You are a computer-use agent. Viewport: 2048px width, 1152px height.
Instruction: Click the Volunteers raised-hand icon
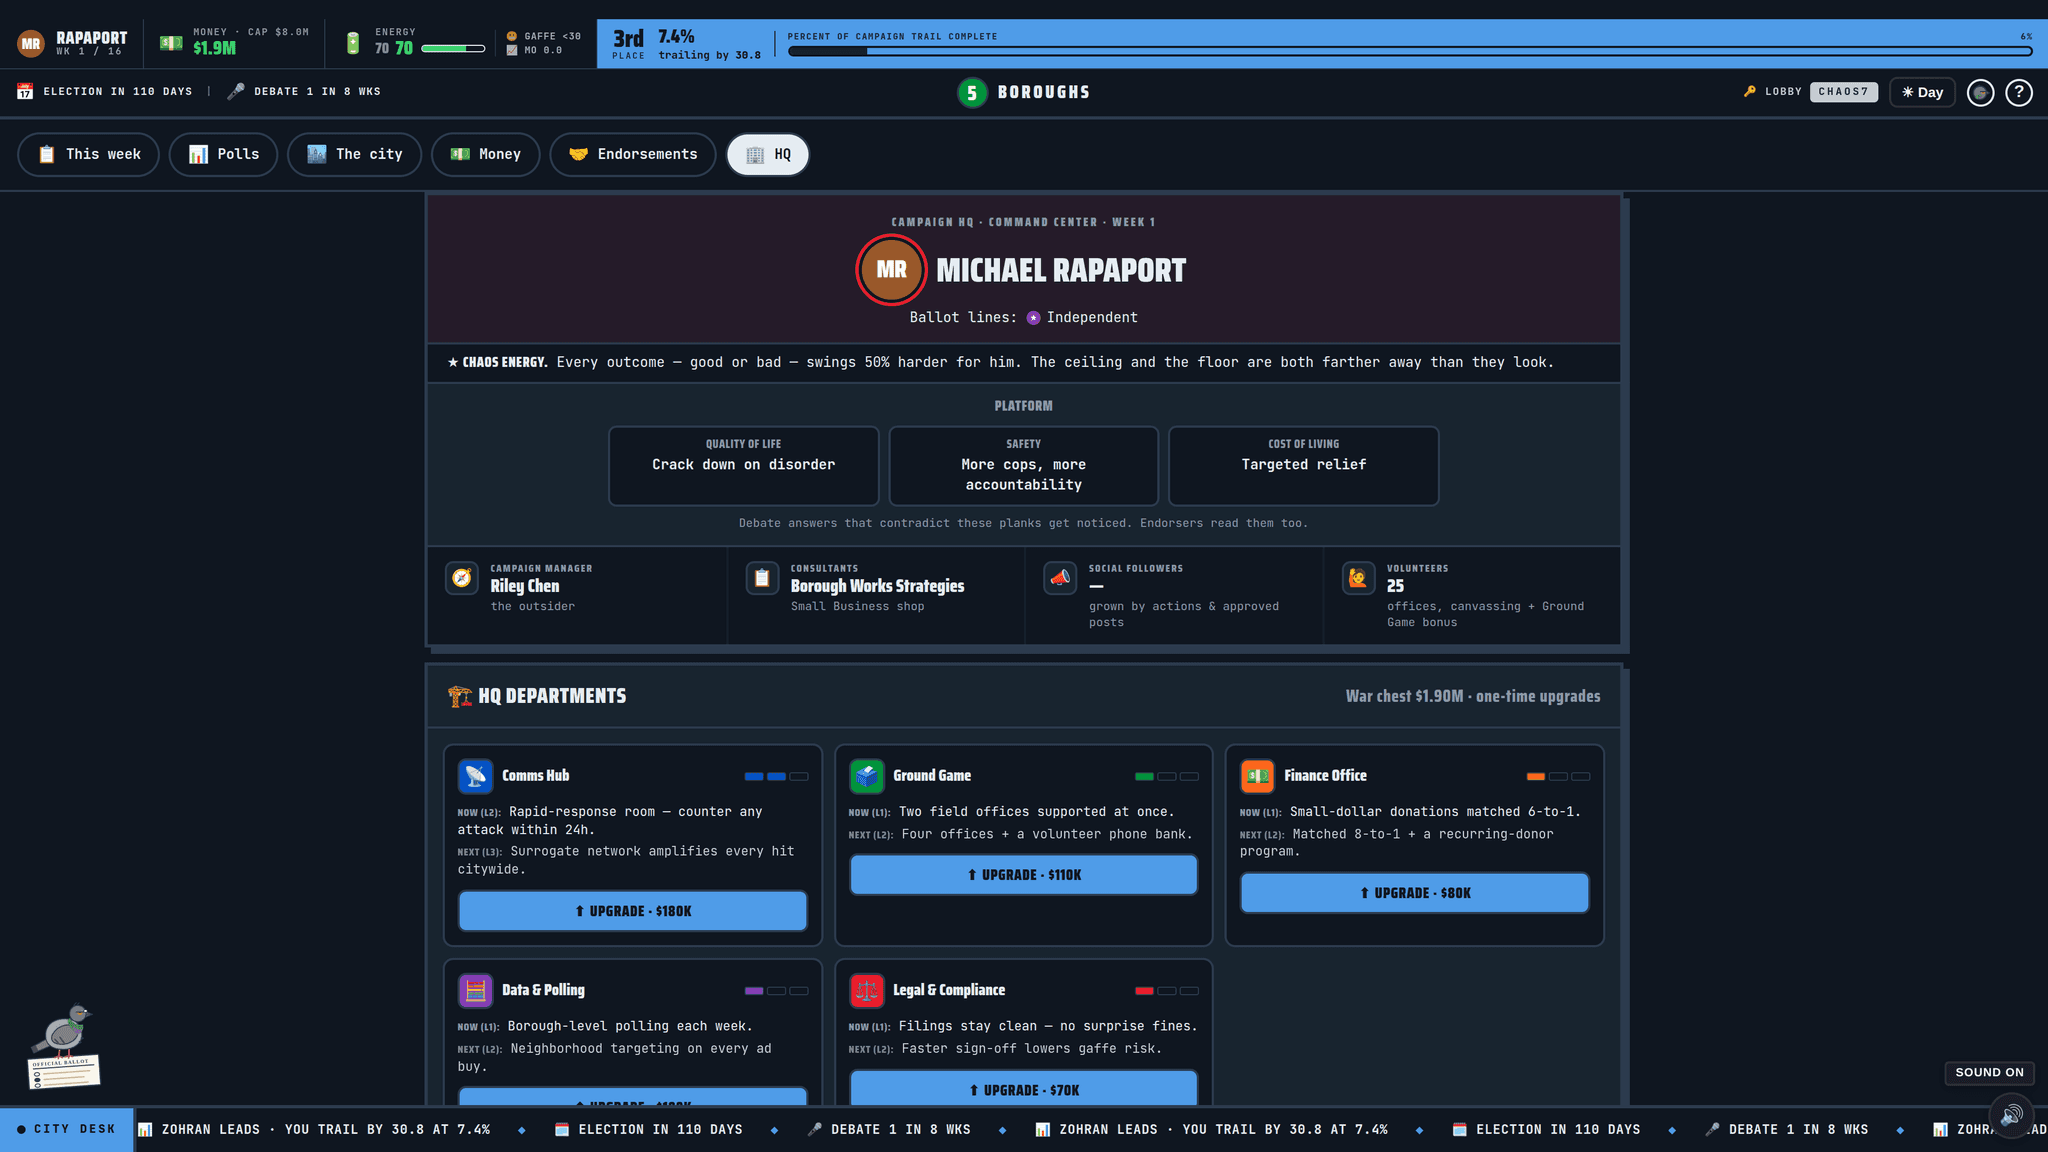click(1358, 578)
